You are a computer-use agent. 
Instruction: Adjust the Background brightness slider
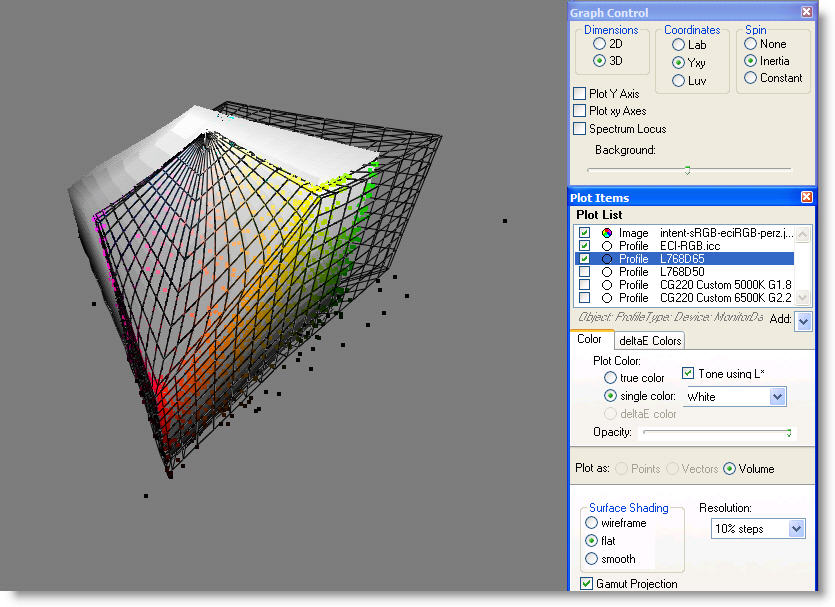click(x=687, y=170)
